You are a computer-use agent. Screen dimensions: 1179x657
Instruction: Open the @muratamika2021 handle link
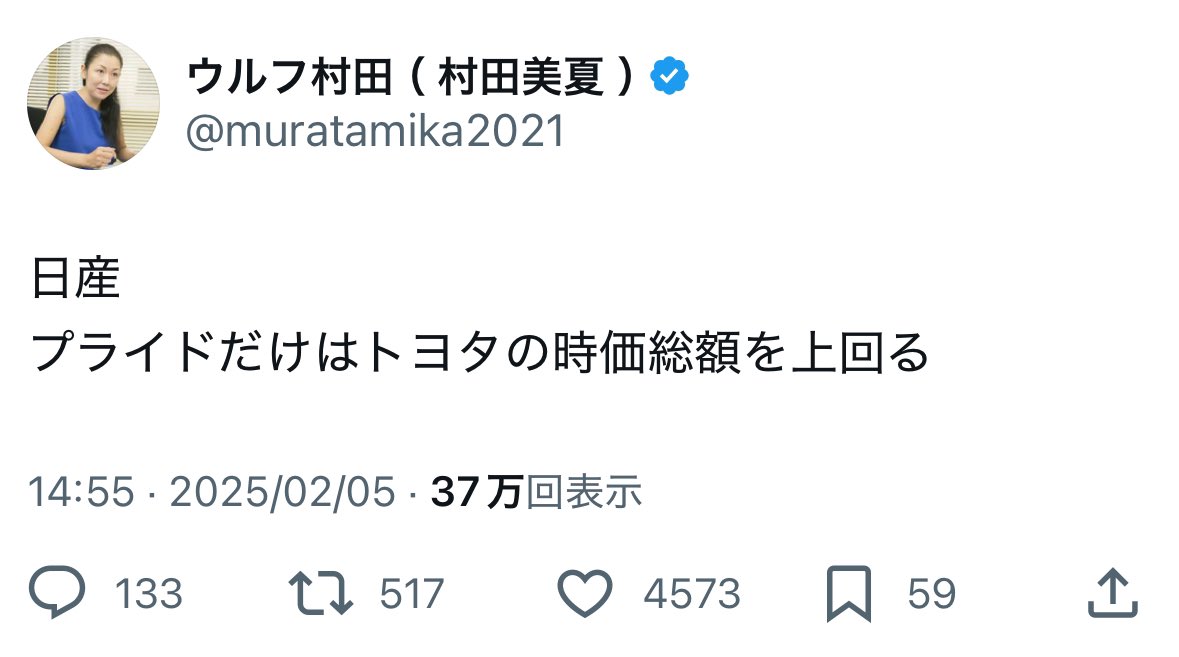click(375, 131)
